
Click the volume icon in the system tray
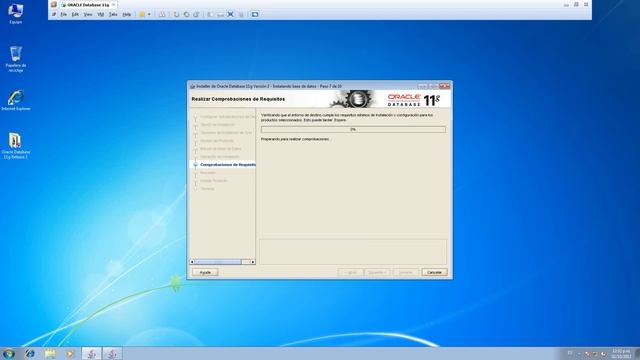(x=603, y=354)
